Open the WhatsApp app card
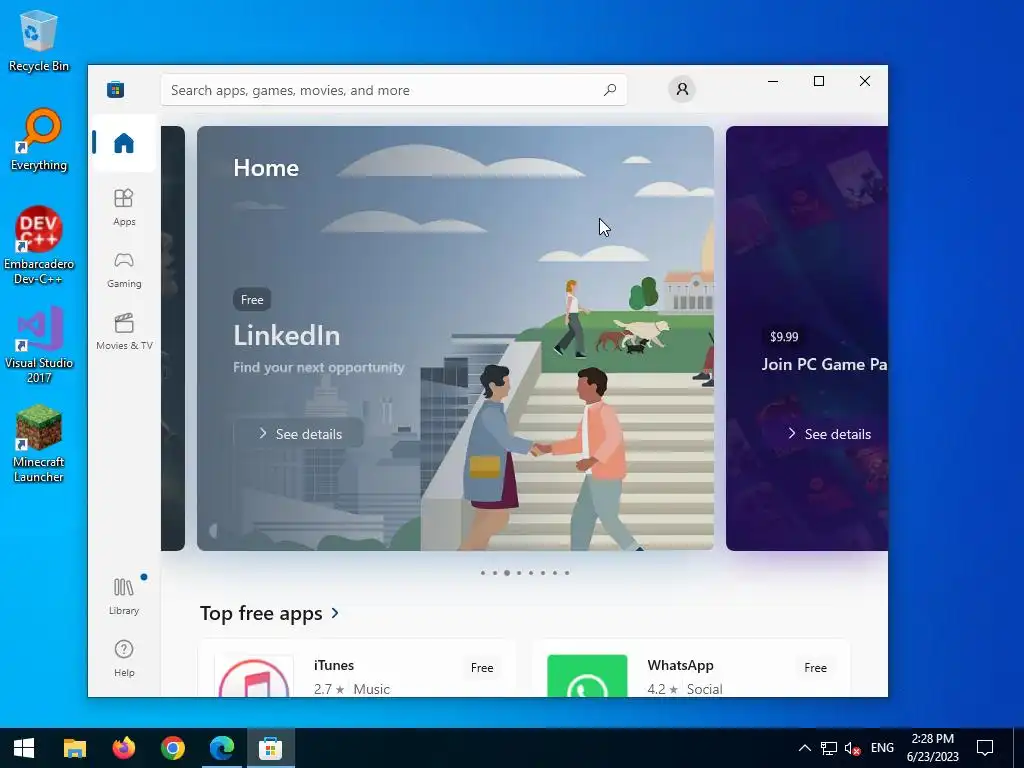Image resolution: width=1024 pixels, height=768 pixels. point(691,669)
